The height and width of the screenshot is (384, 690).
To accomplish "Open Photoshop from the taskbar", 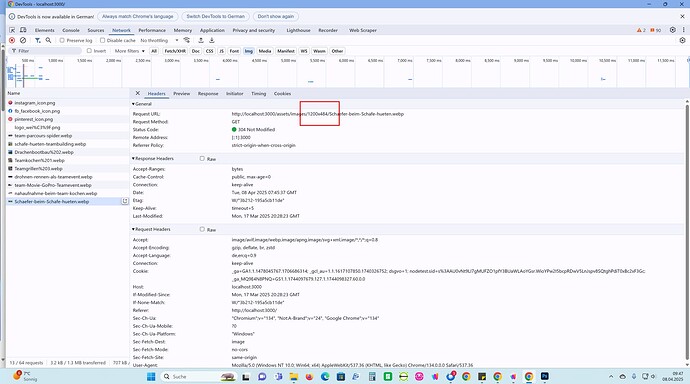I will [x=545, y=376].
